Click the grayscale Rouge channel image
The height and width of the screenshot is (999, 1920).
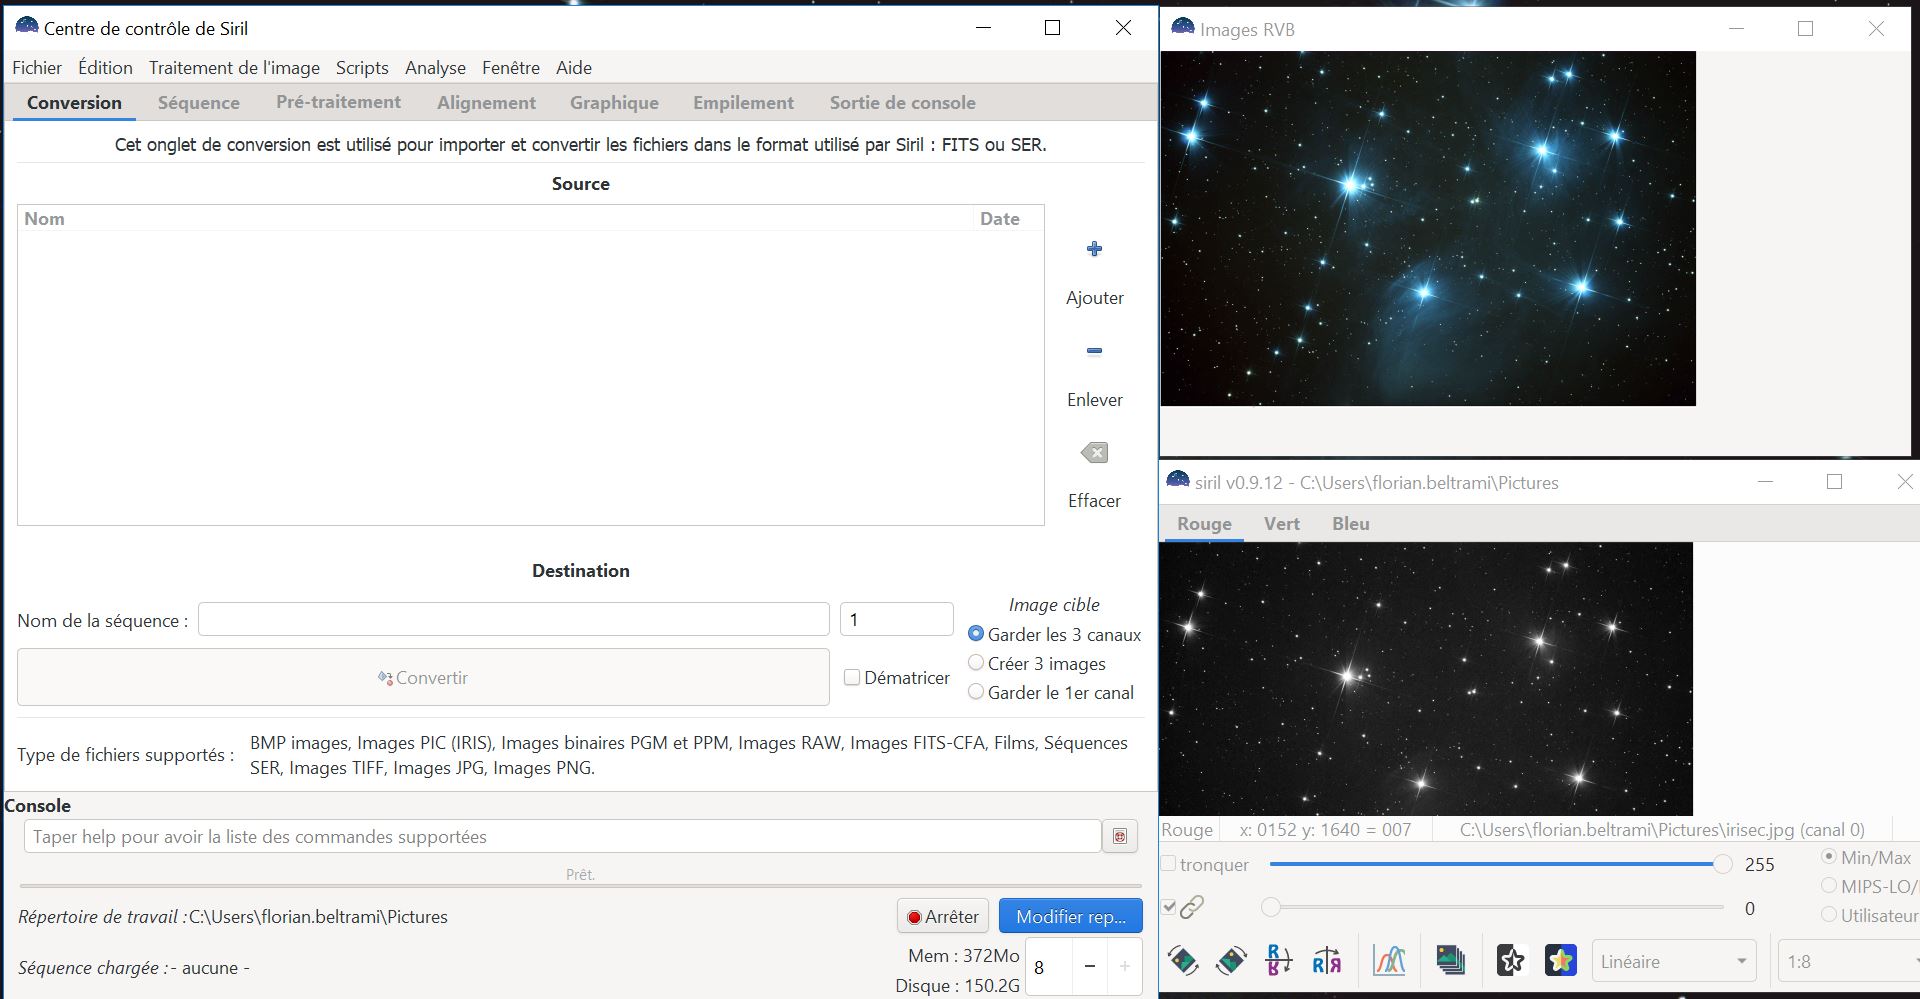(1426, 679)
